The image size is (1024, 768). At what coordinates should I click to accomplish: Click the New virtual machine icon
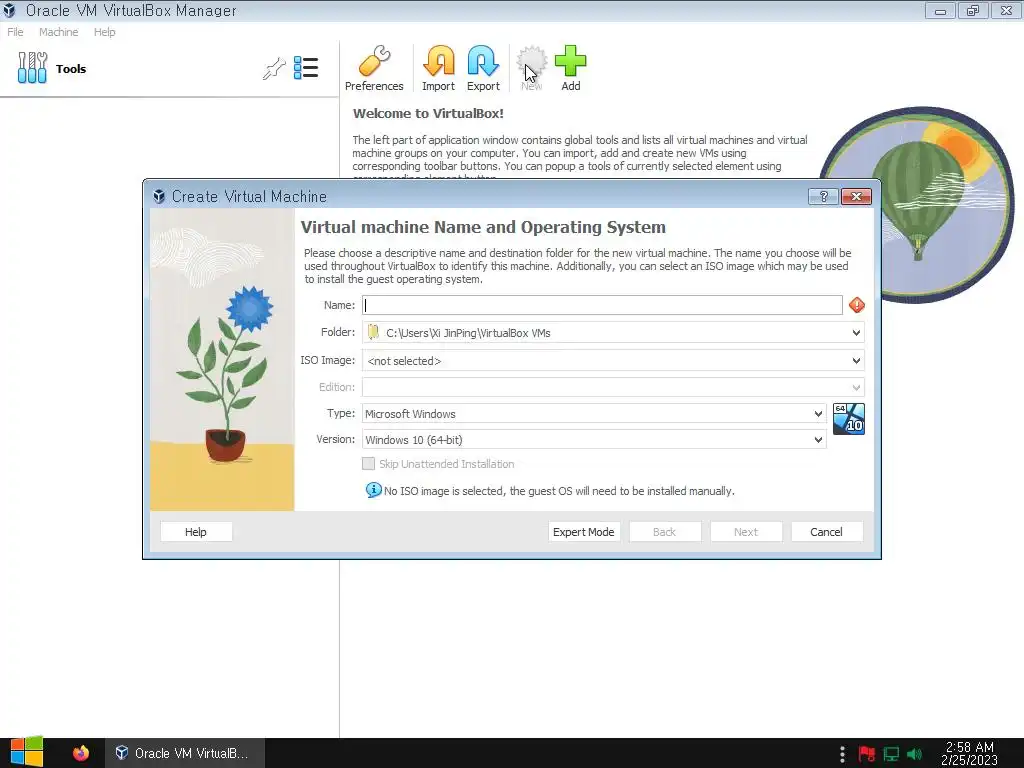[532, 61]
